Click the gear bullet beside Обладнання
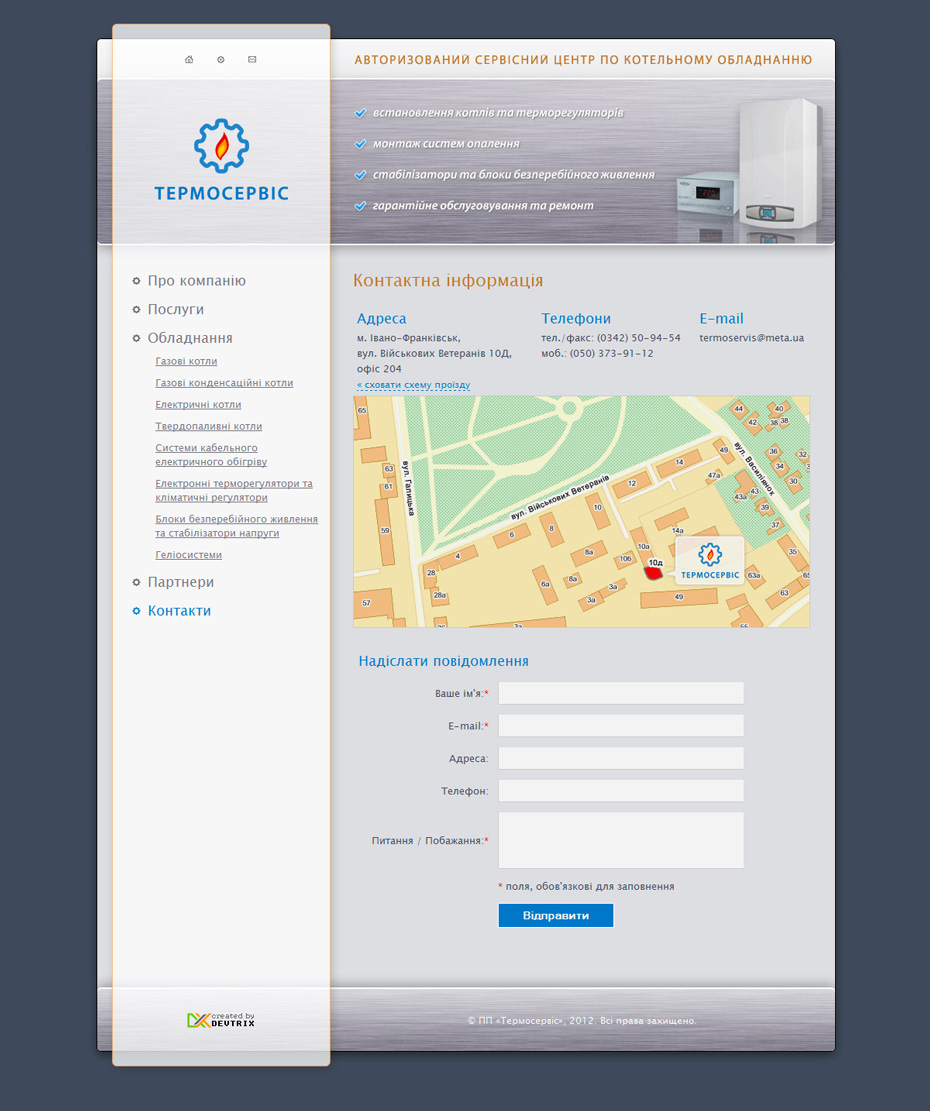930x1111 pixels. tap(136, 339)
